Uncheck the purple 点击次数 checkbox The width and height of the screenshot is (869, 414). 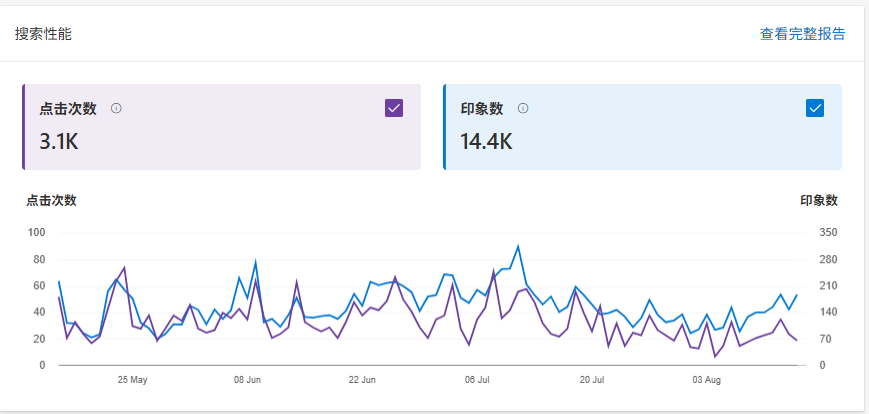click(x=394, y=108)
